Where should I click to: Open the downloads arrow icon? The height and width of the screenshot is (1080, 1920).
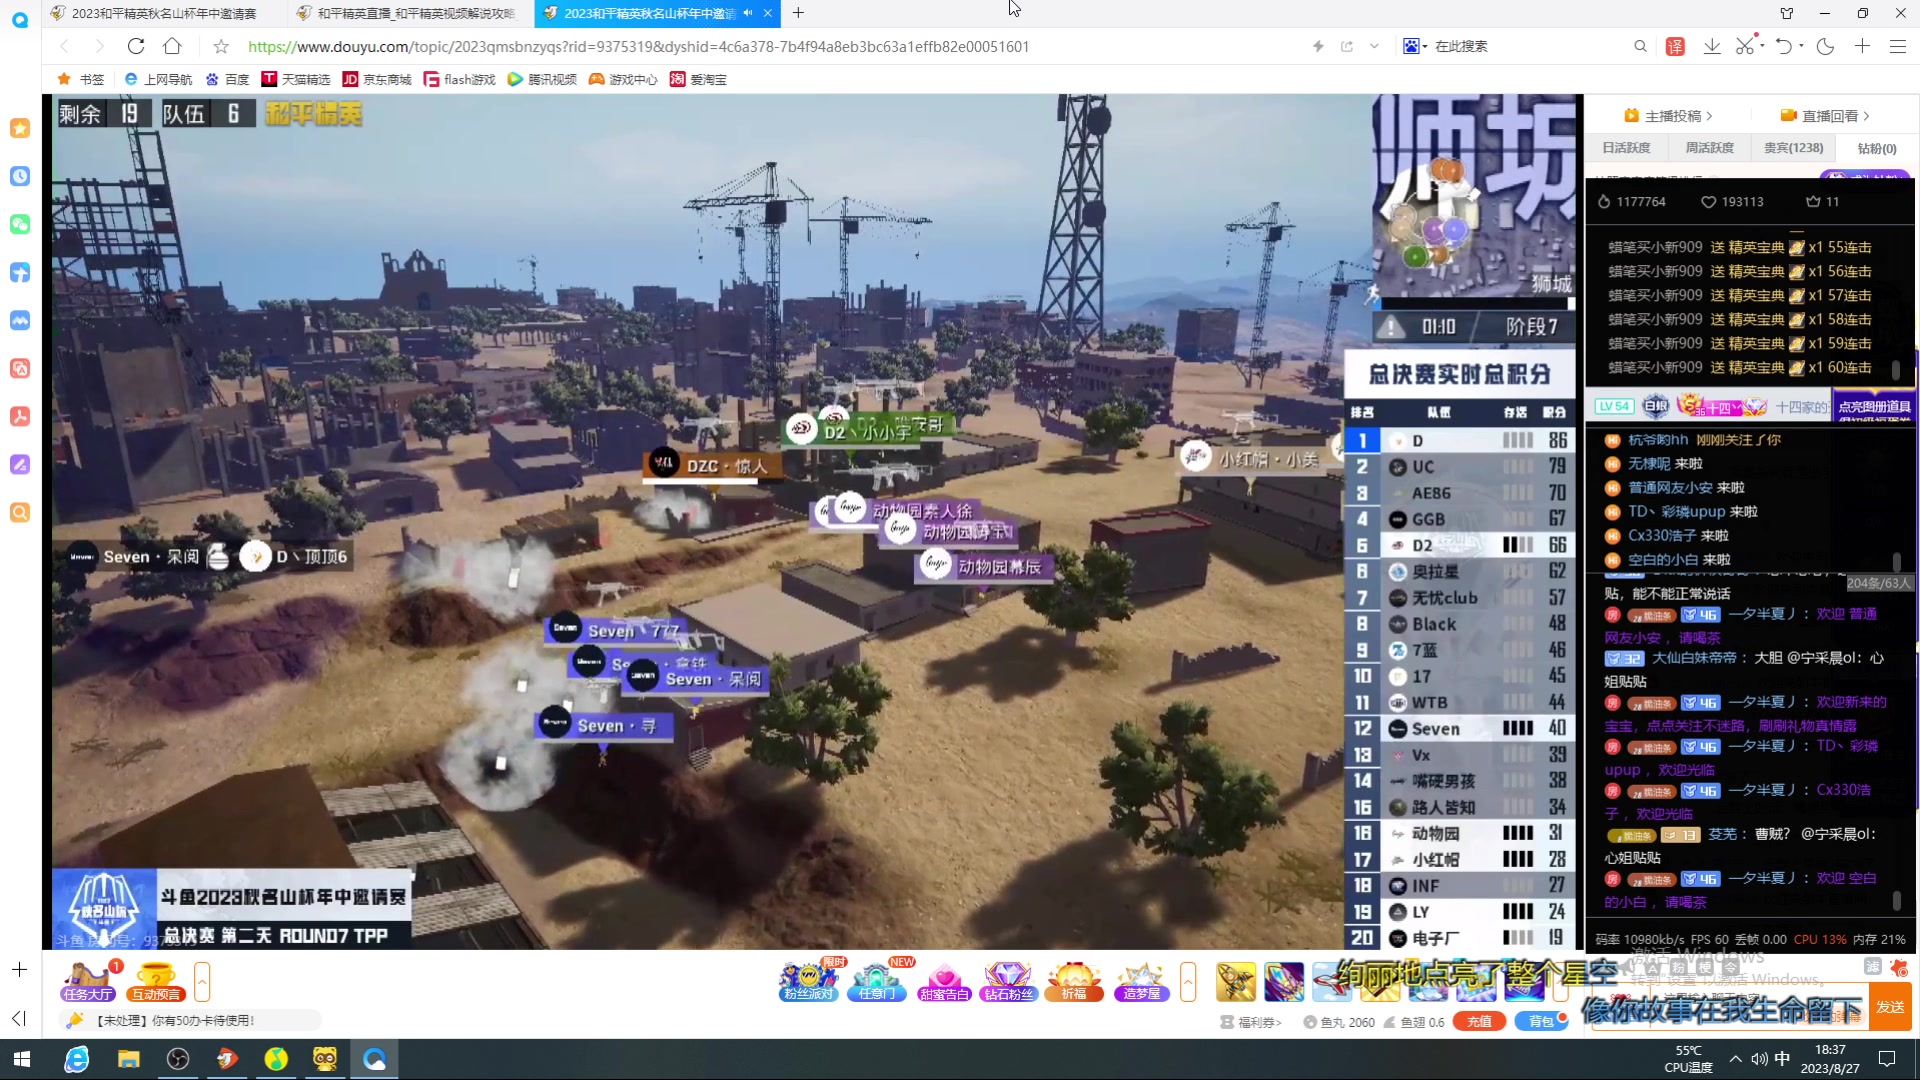pyautogui.click(x=1712, y=46)
